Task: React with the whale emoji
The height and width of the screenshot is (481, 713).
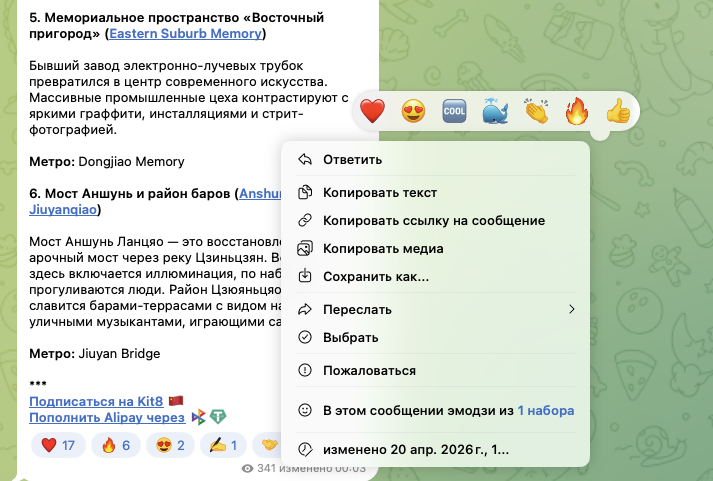Action: coord(495,112)
